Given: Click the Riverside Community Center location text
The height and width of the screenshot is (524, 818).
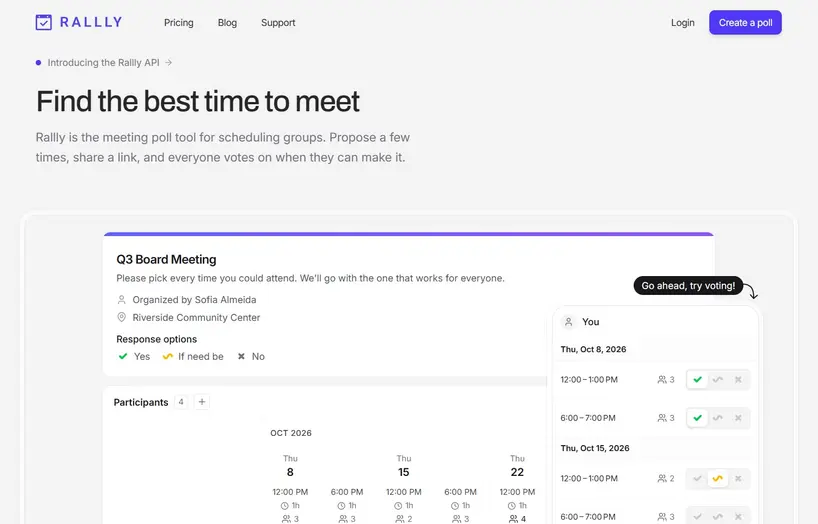Looking at the screenshot, I should [x=196, y=317].
